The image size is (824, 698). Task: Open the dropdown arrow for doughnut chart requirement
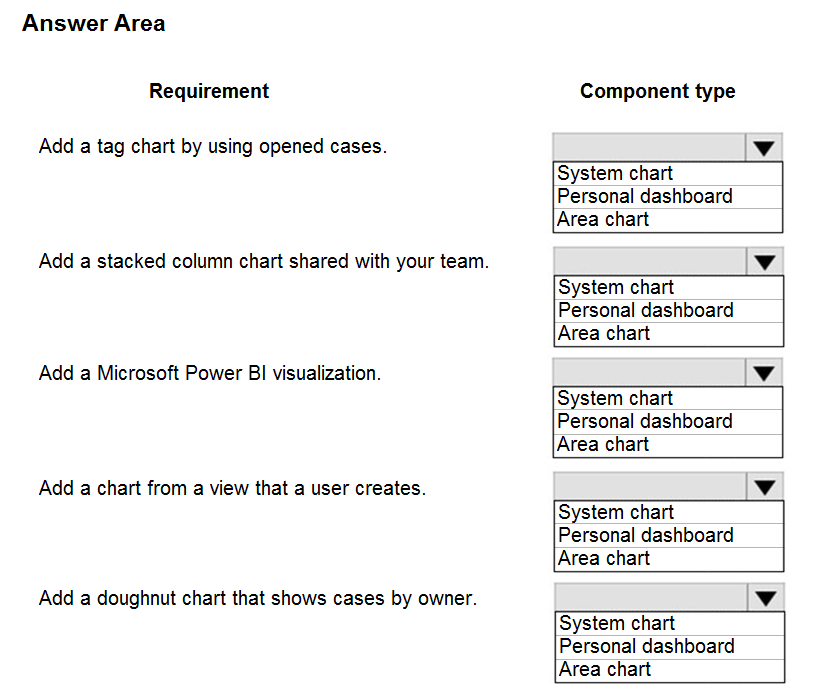point(766,598)
